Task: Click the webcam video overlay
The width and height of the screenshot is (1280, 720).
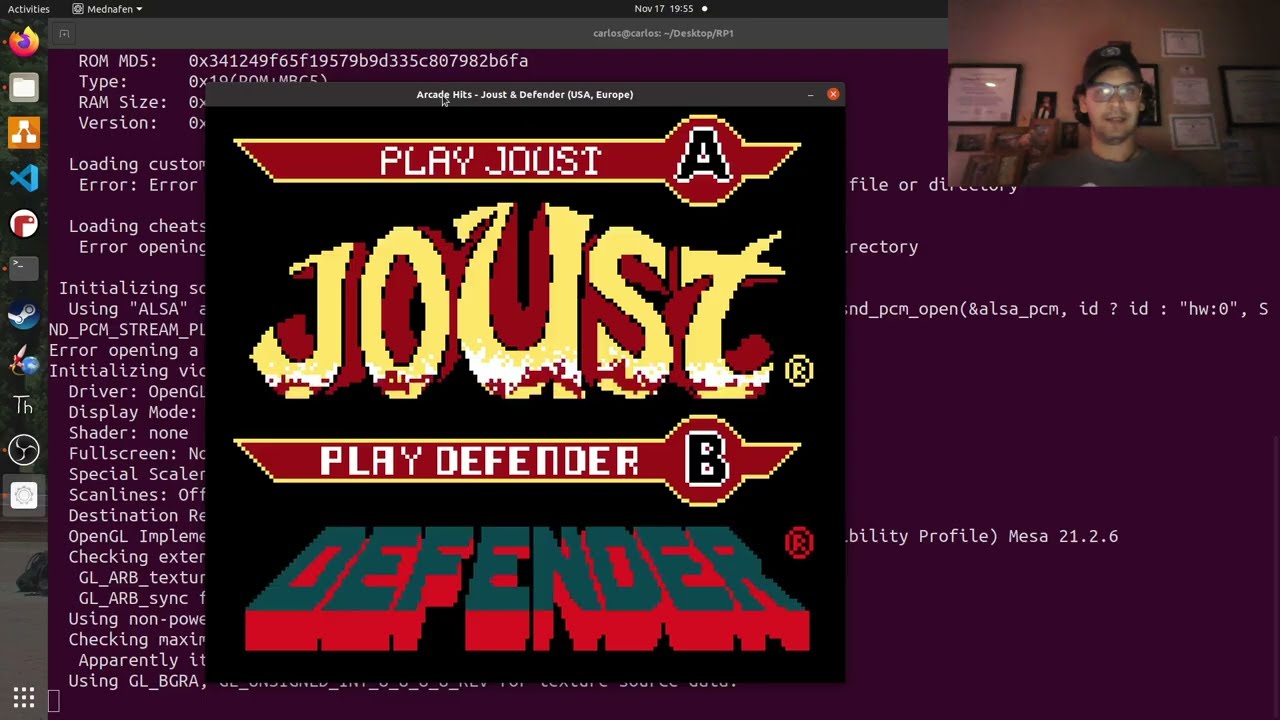Action: (x=1114, y=94)
